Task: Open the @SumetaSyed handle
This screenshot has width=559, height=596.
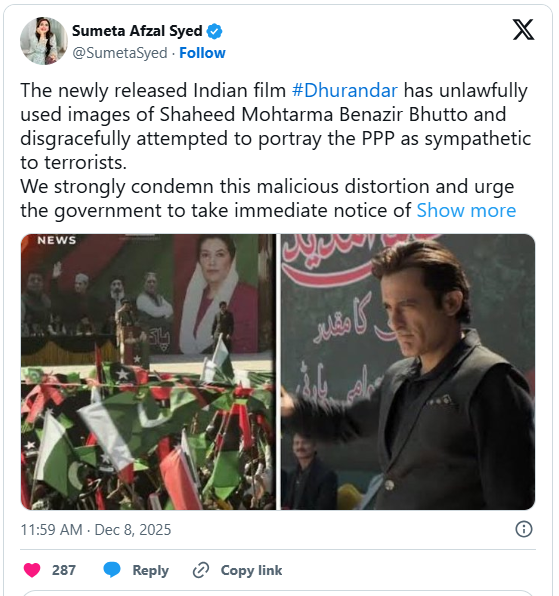Action: [x=120, y=53]
